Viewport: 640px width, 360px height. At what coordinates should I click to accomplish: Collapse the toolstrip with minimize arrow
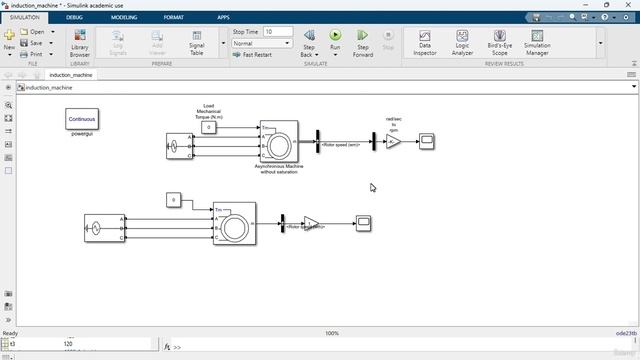(634, 64)
